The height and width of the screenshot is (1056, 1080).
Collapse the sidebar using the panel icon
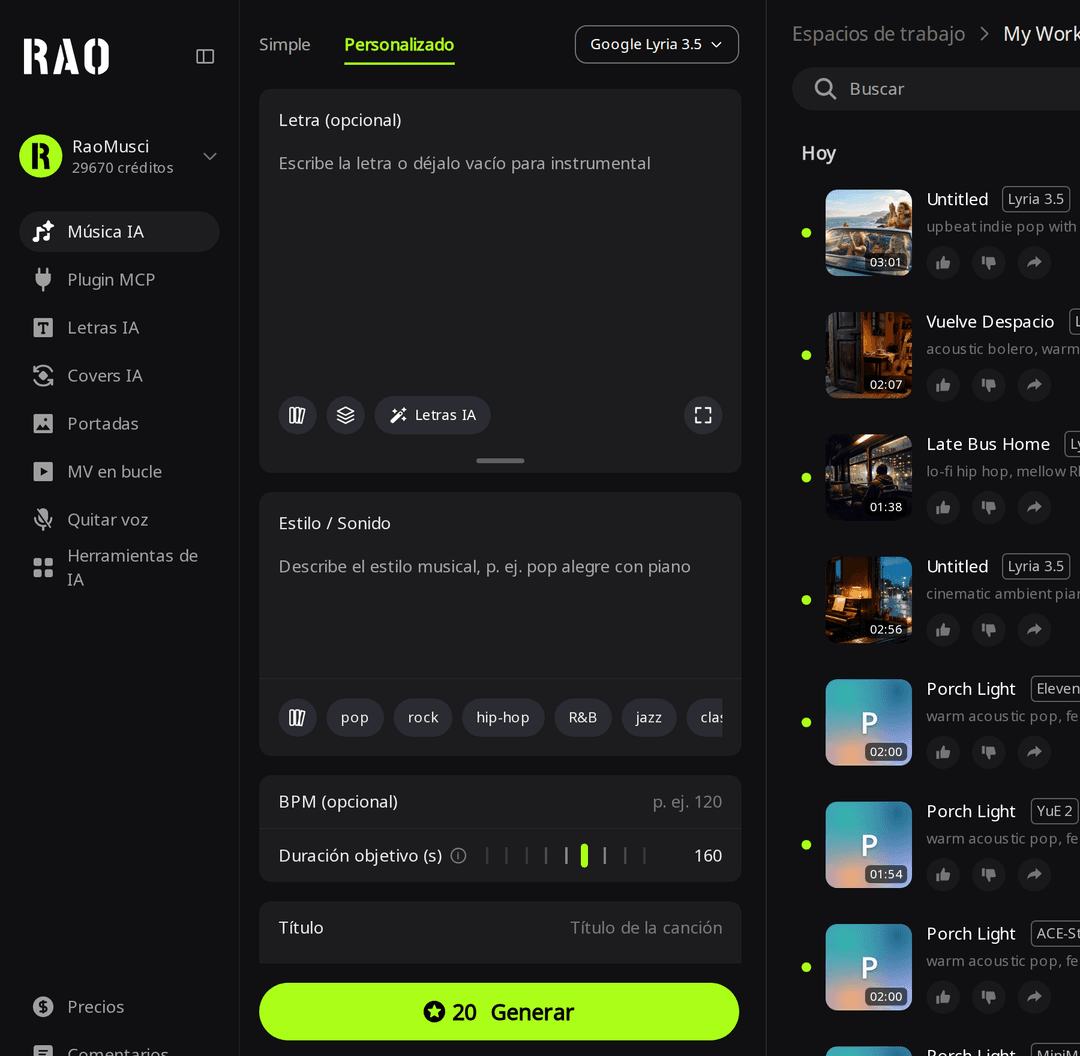(205, 56)
